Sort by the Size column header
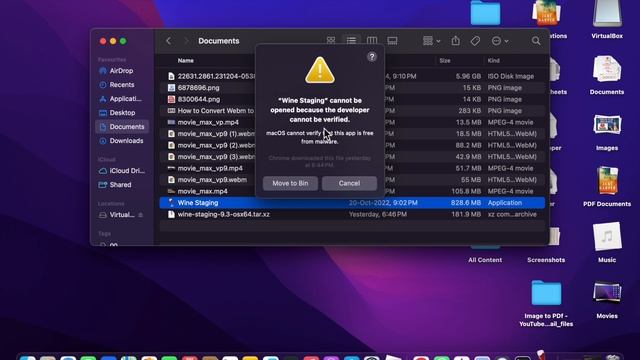The height and width of the screenshot is (360, 640). 445,60
